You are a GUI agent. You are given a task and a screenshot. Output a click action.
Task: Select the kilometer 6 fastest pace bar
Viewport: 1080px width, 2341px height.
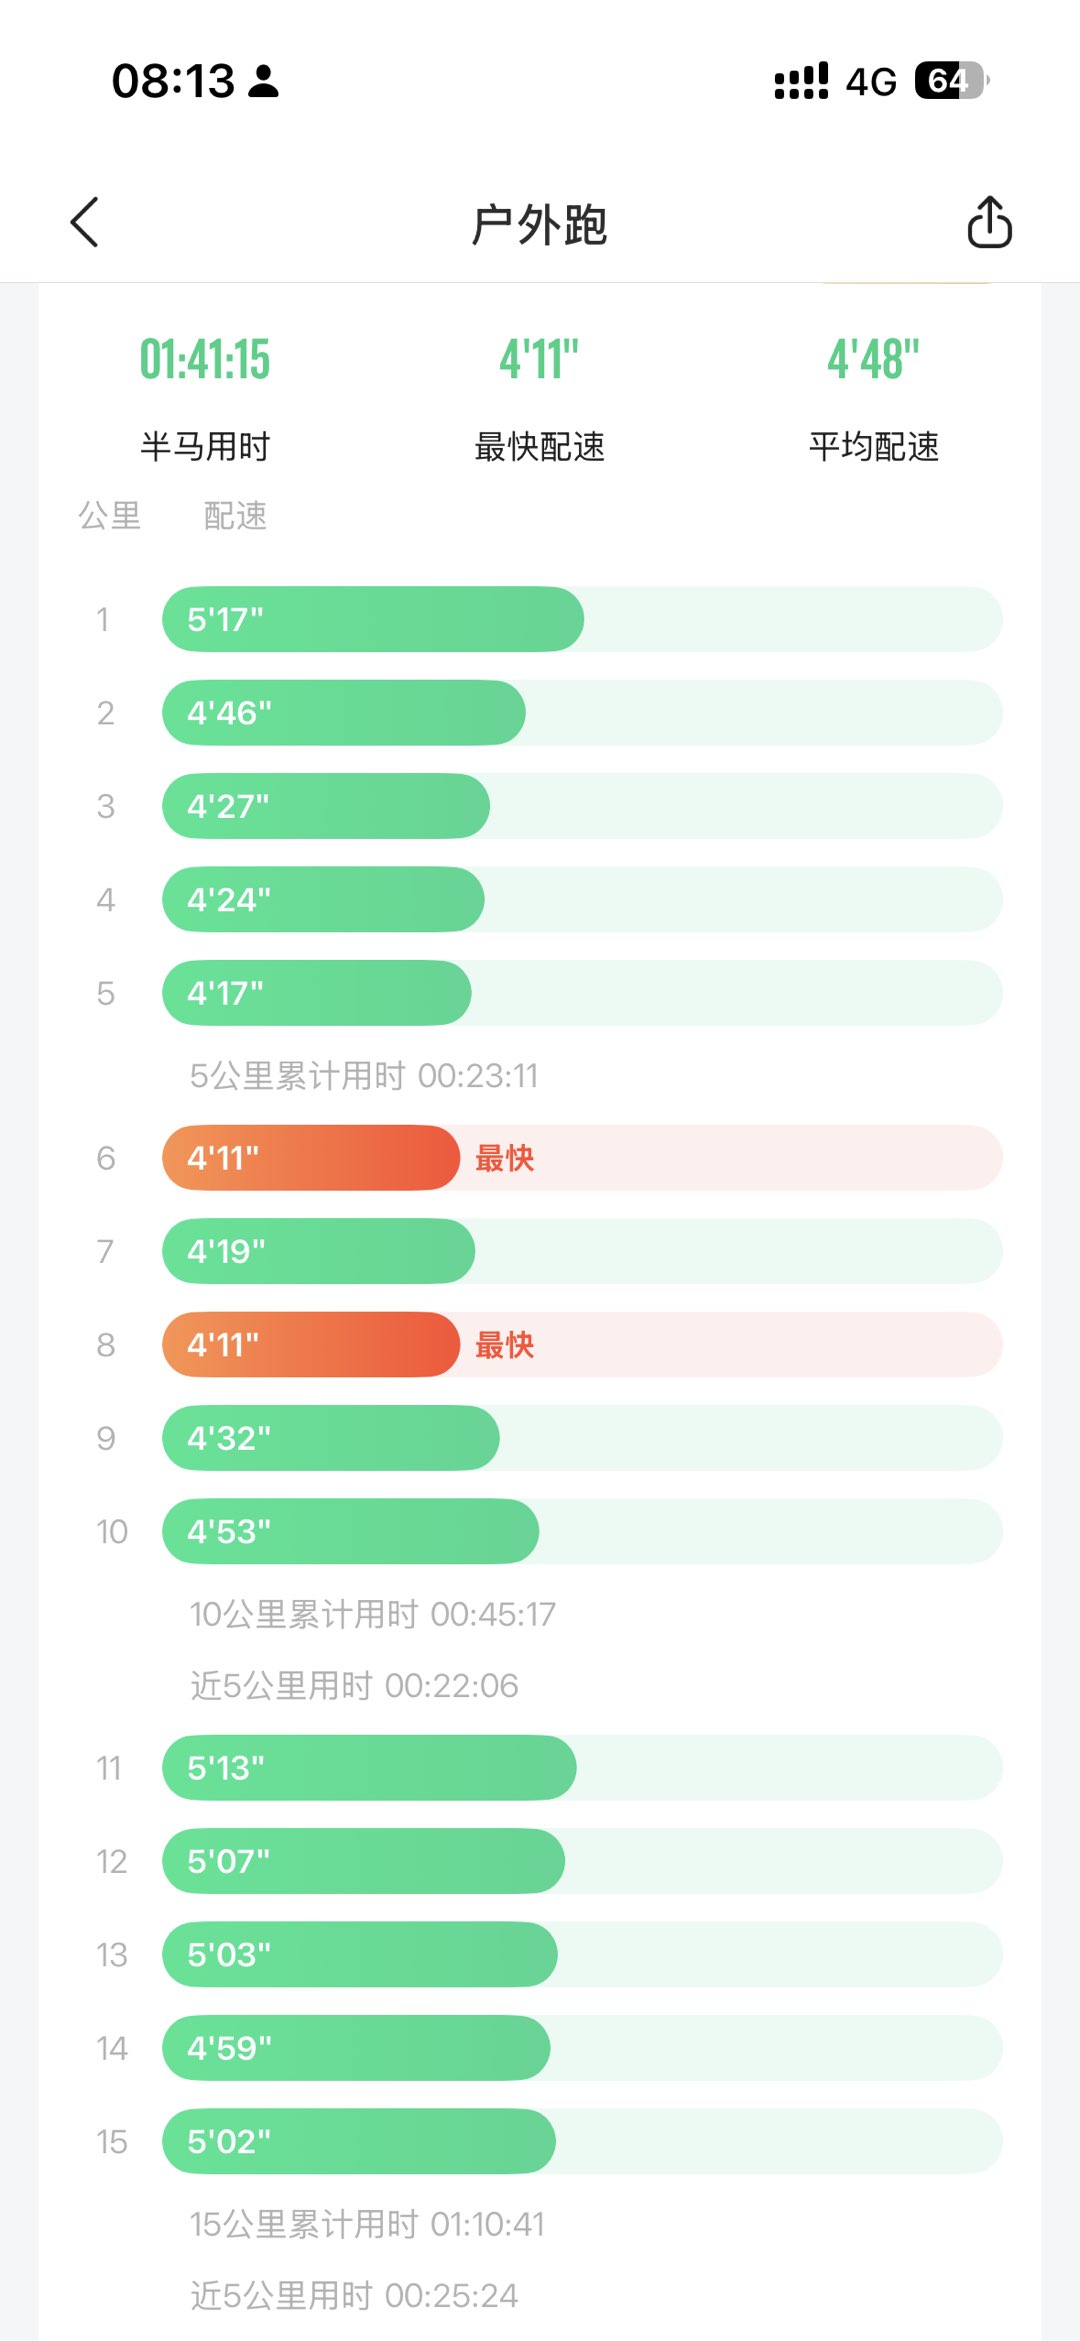(x=311, y=1158)
